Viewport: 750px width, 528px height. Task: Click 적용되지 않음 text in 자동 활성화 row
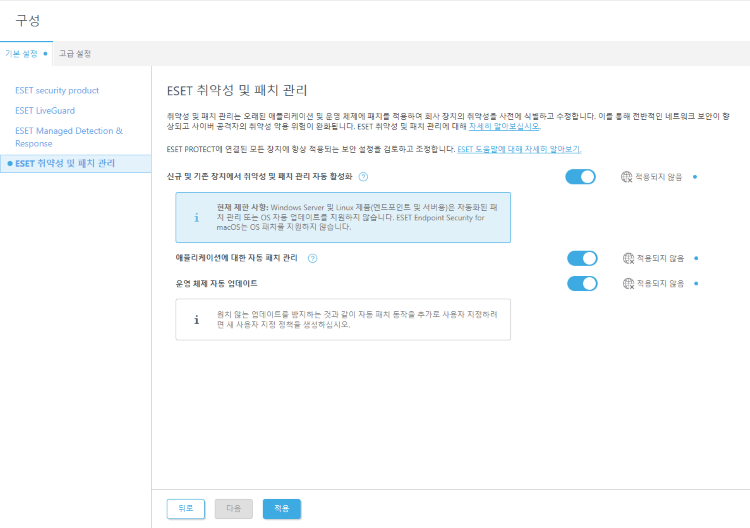(659, 177)
